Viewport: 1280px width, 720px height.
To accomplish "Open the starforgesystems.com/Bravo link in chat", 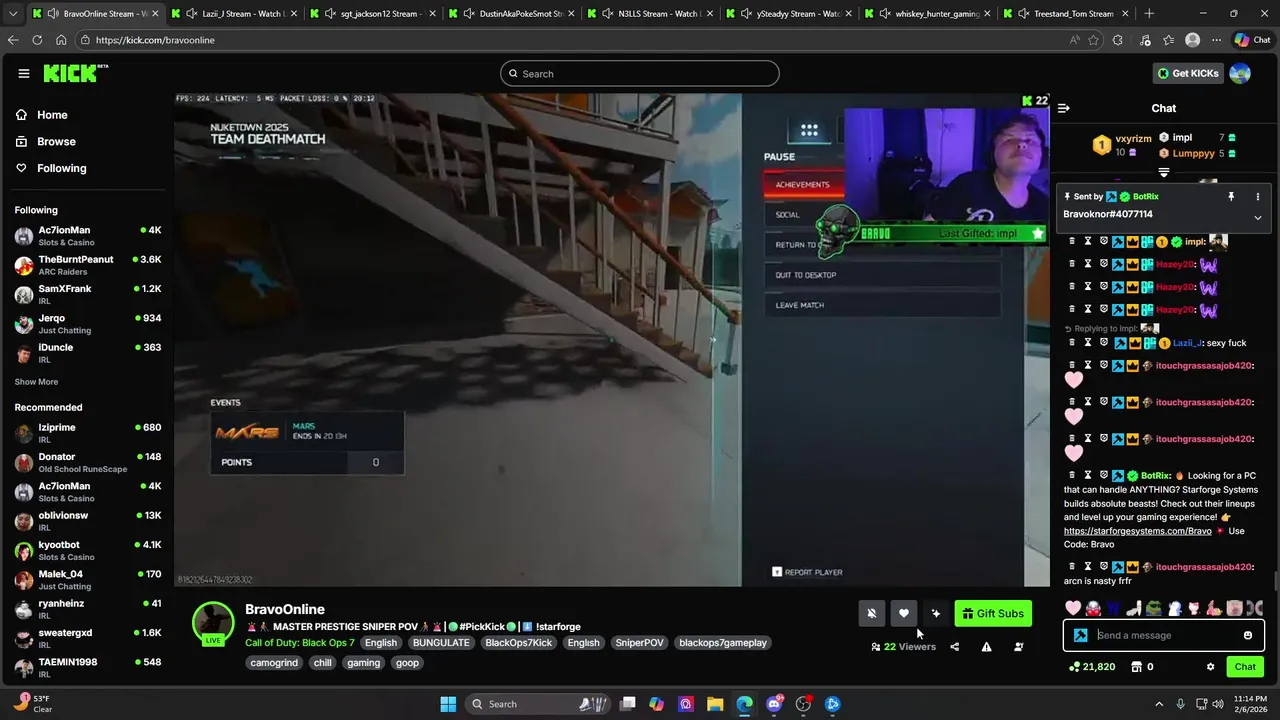I will pyautogui.click(x=1137, y=531).
